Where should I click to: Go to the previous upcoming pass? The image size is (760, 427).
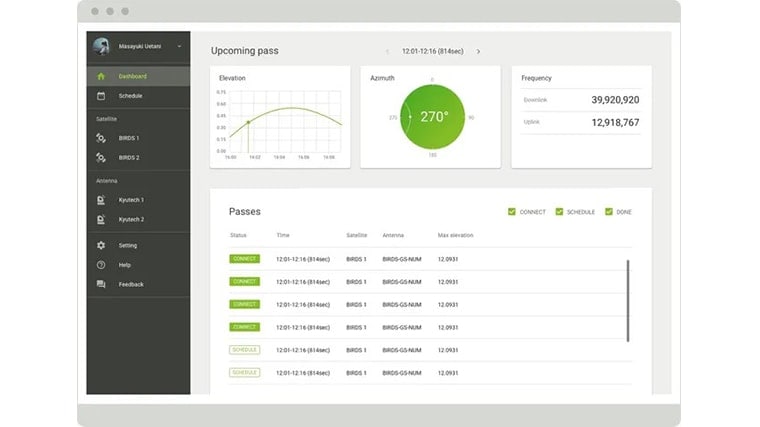(388, 51)
